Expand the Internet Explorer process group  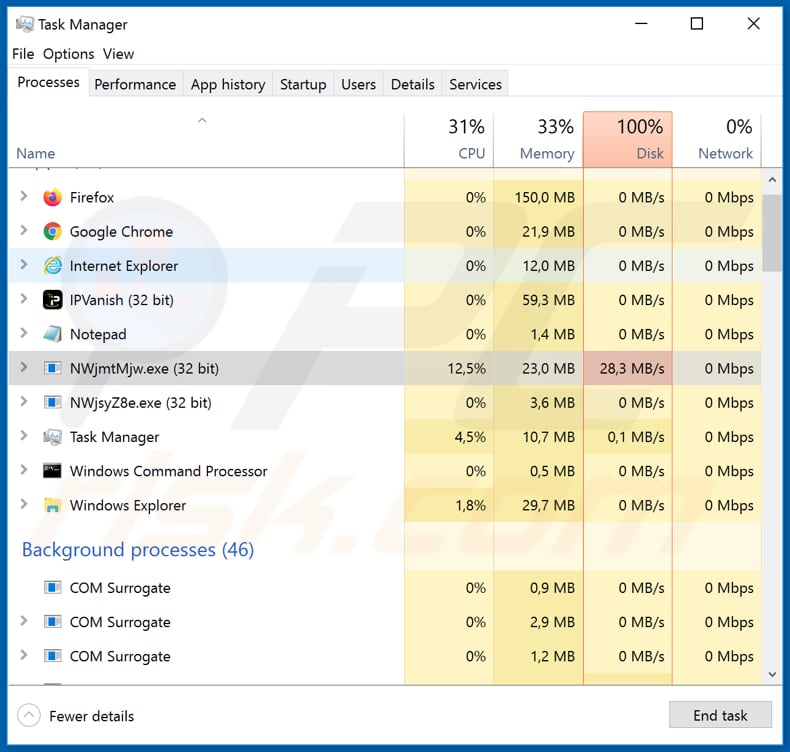(24, 264)
